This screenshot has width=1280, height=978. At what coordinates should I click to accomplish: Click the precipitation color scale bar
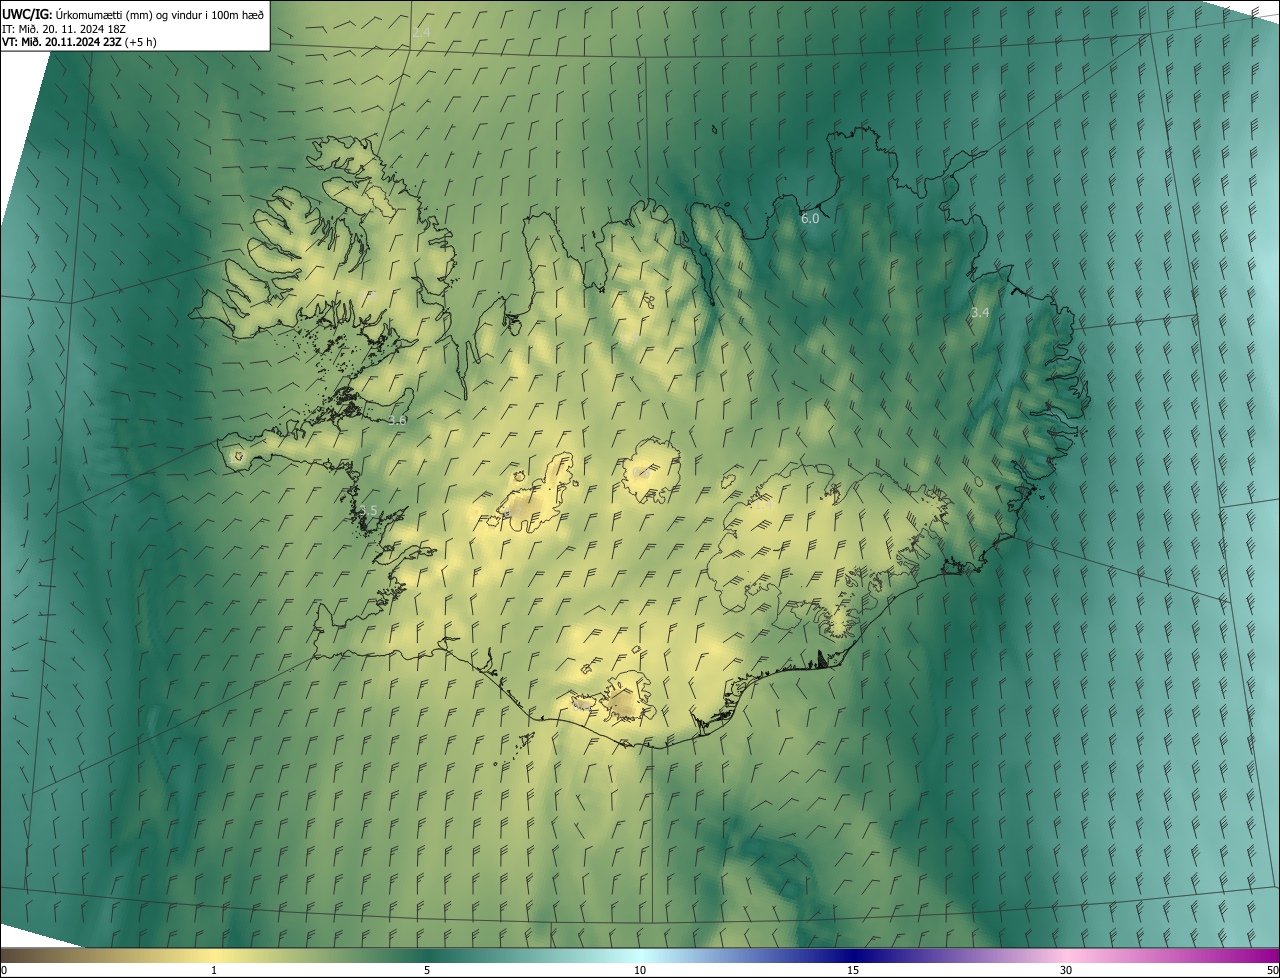(x=640, y=955)
